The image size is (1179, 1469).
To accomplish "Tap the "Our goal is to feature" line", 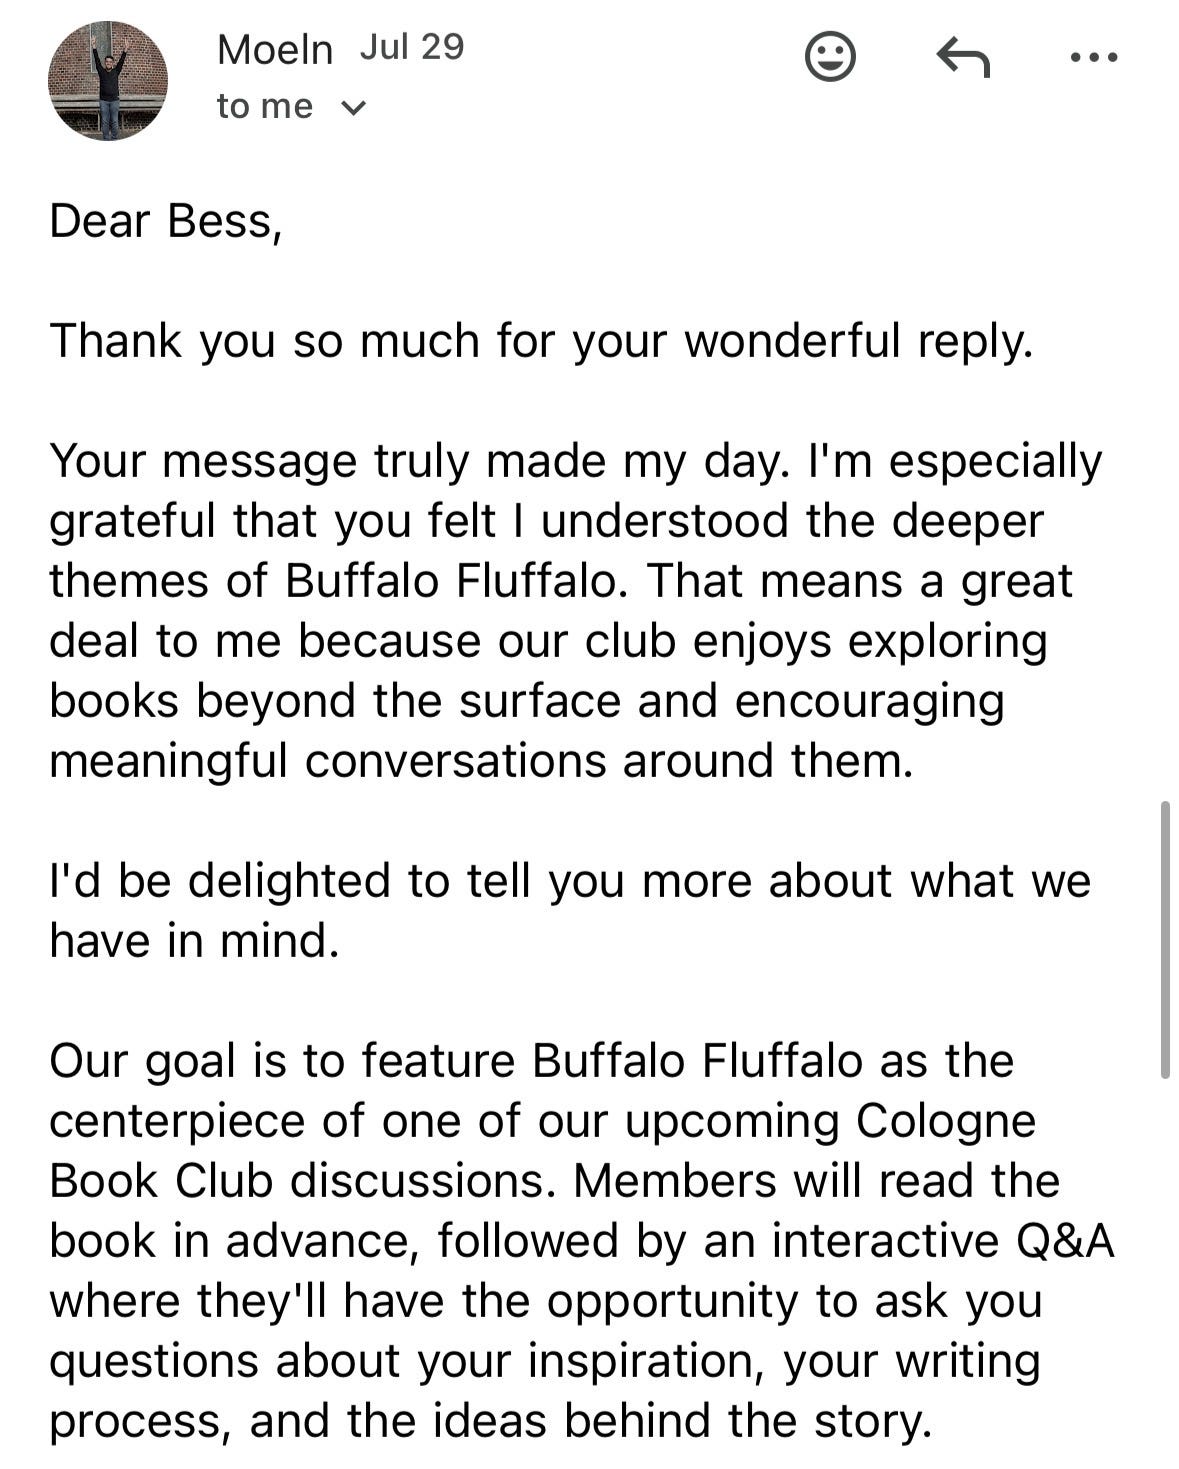I will click(532, 1060).
